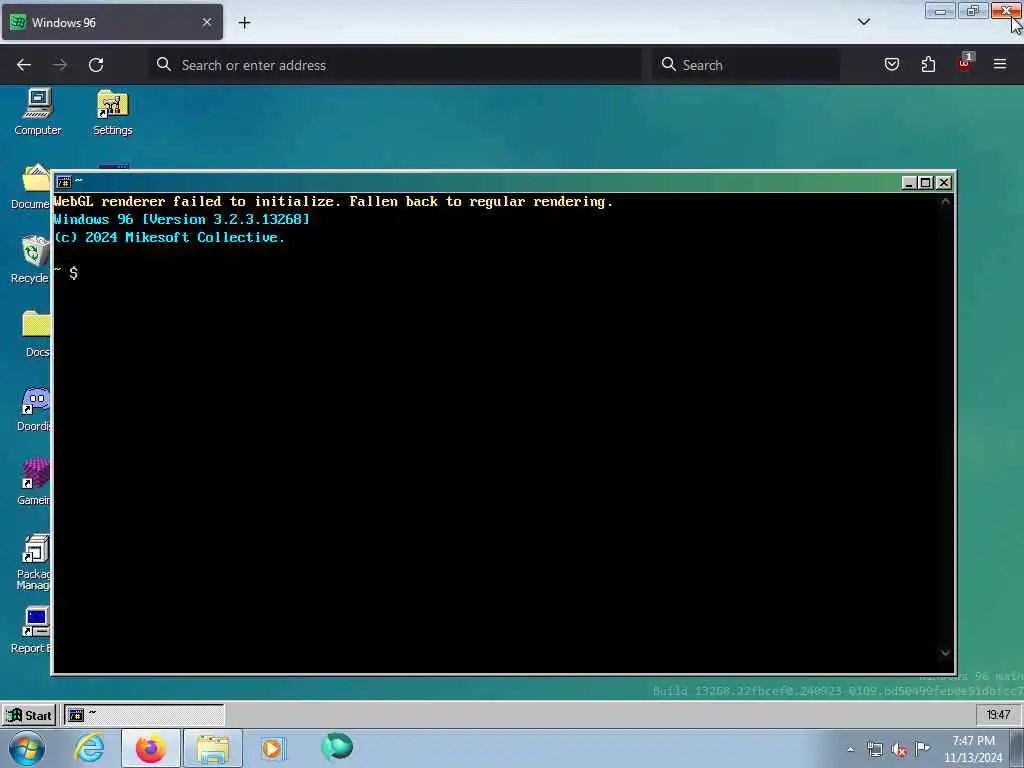The height and width of the screenshot is (768, 1024).
Task: Click the browser forward arrow
Action: [x=60, y=65]
